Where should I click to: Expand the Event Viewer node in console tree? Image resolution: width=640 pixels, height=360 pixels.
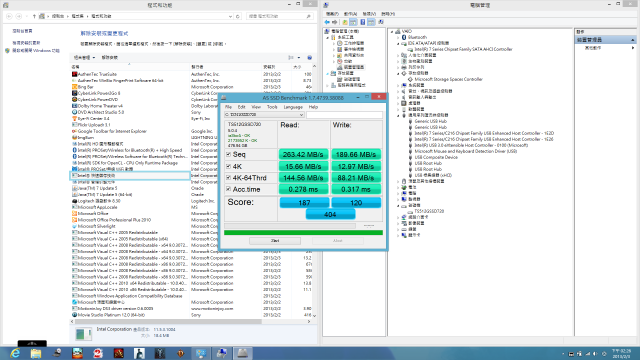pyautogui.click(x=334, y=49)
